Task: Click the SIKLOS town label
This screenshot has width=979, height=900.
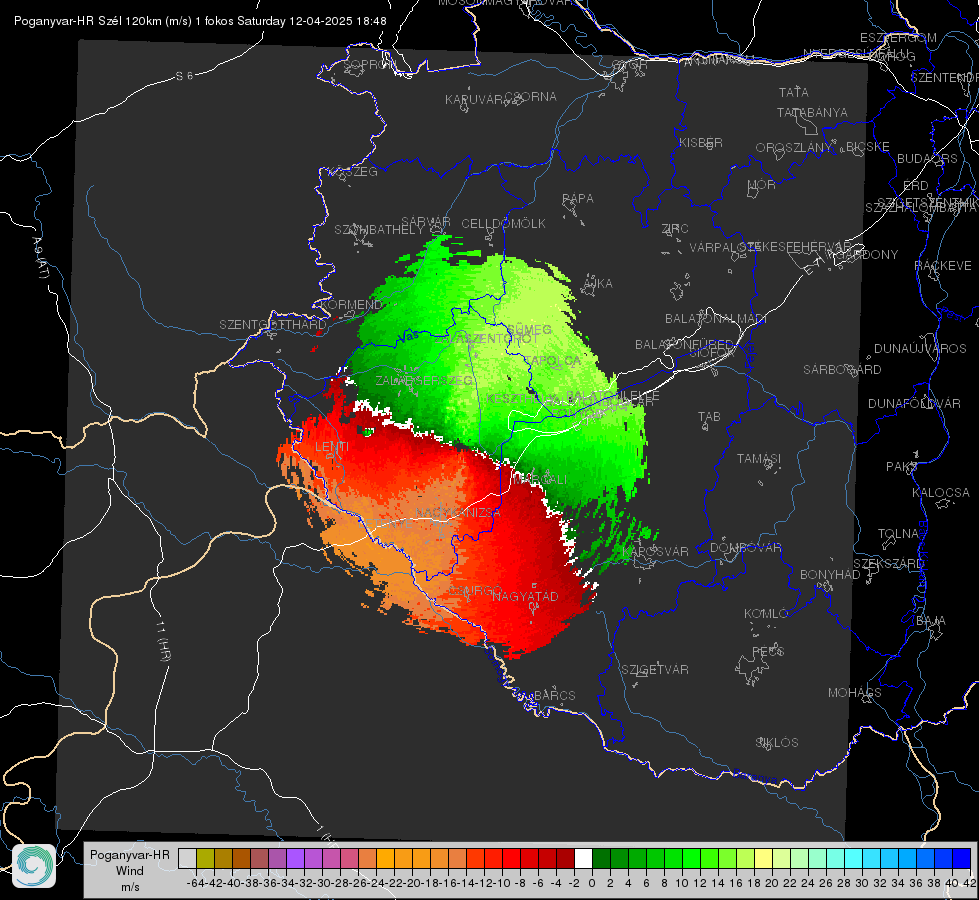Action: 777,743
